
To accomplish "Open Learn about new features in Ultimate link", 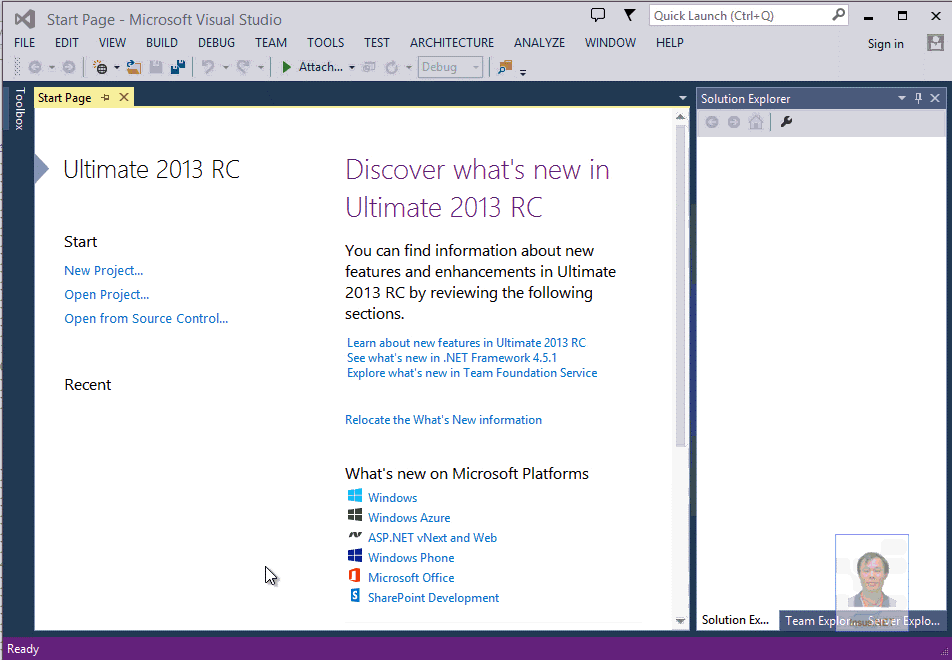I will pos(466,342).
